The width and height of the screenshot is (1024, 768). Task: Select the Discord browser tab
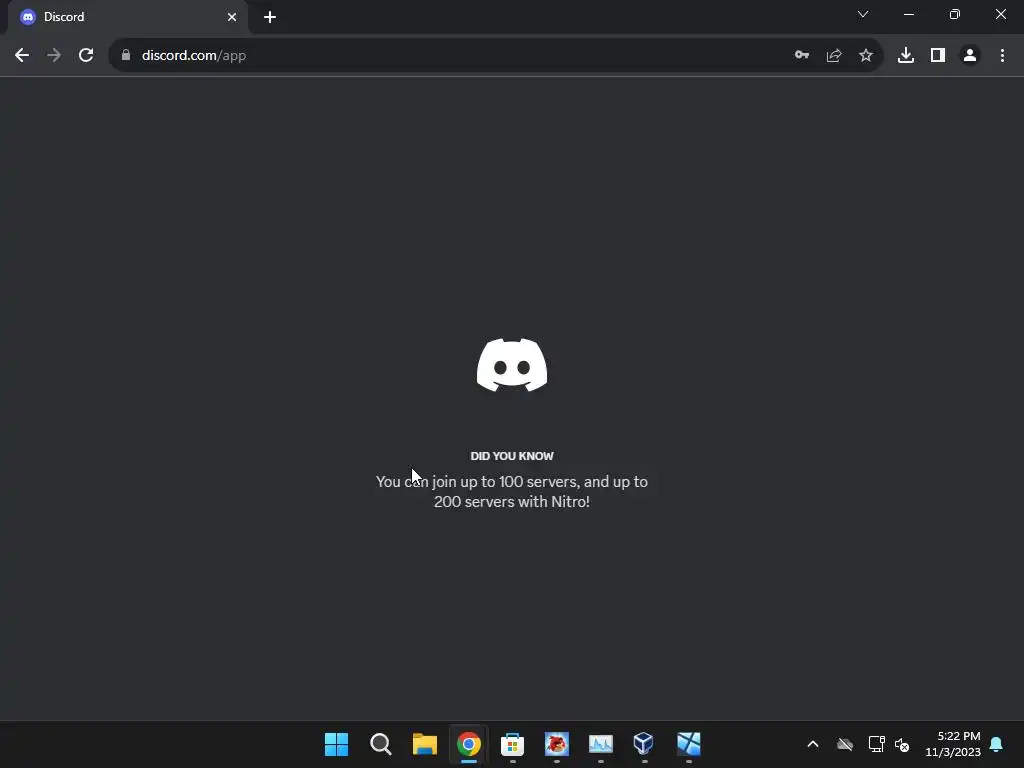[128, 17]
